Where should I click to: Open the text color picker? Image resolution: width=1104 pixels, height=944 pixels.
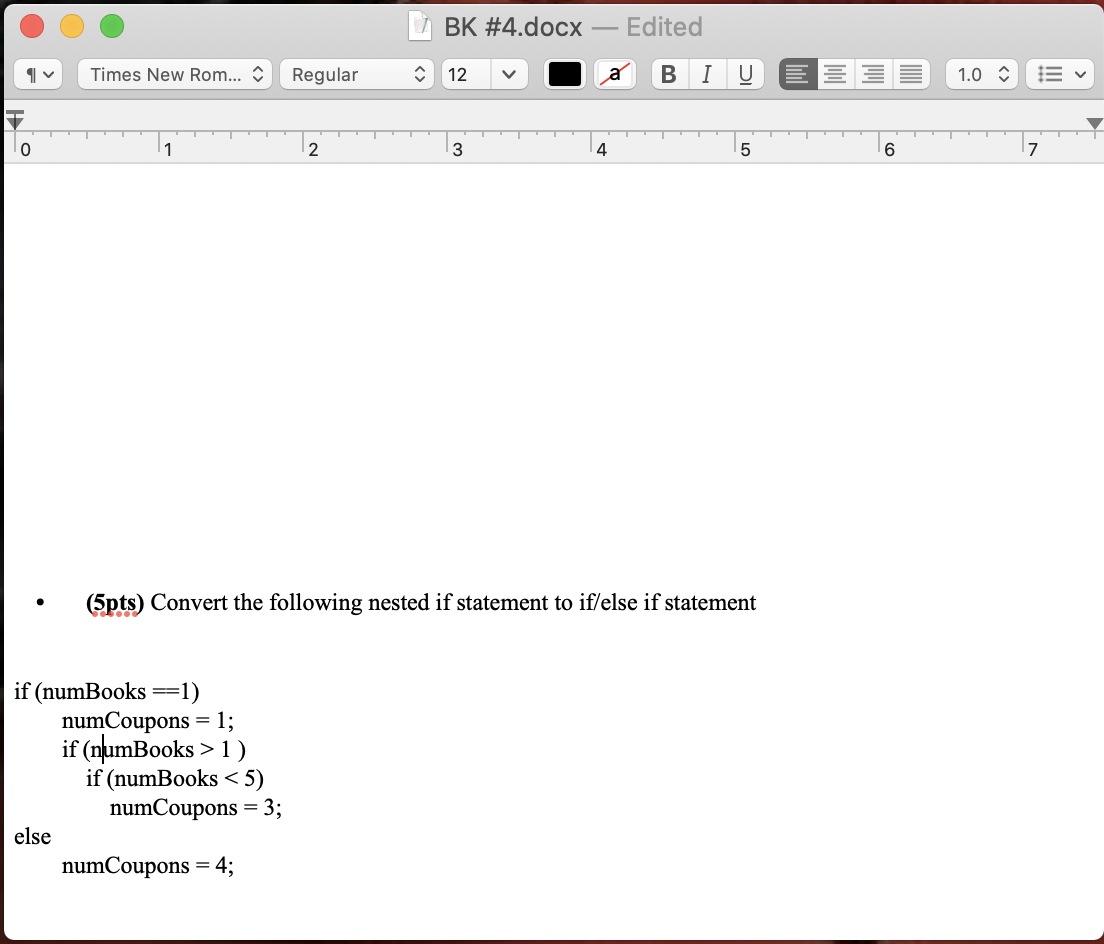[564, 74]
